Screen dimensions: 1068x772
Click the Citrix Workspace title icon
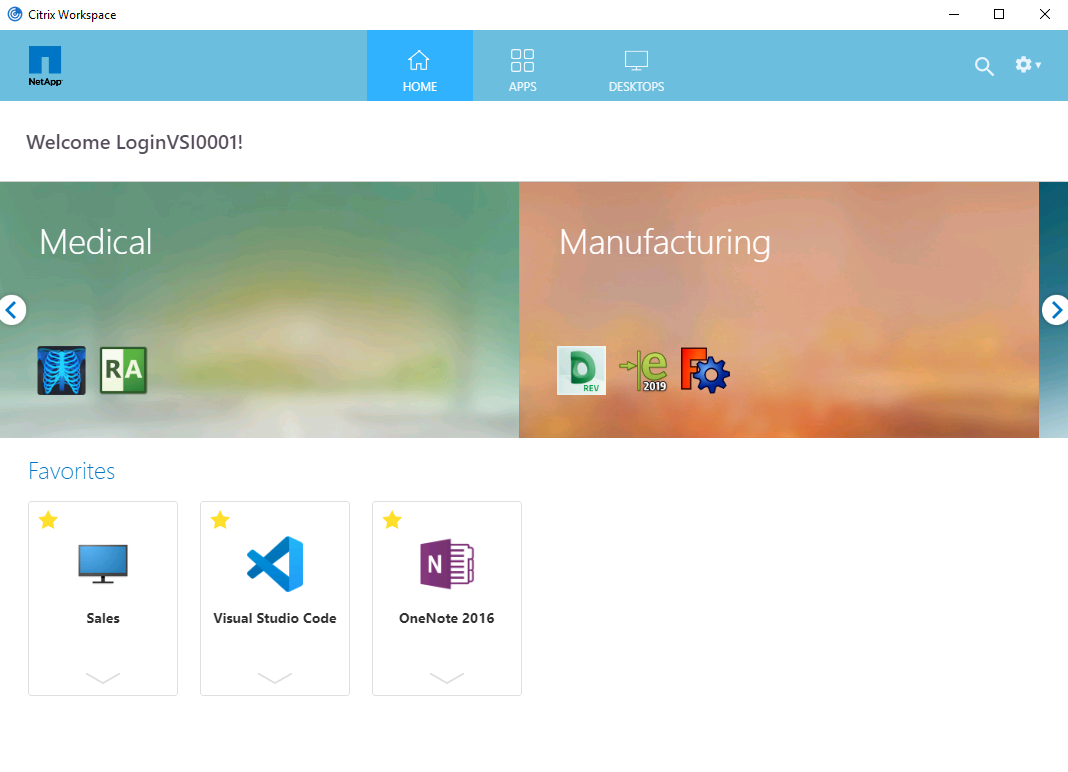[x=15, y=14]
